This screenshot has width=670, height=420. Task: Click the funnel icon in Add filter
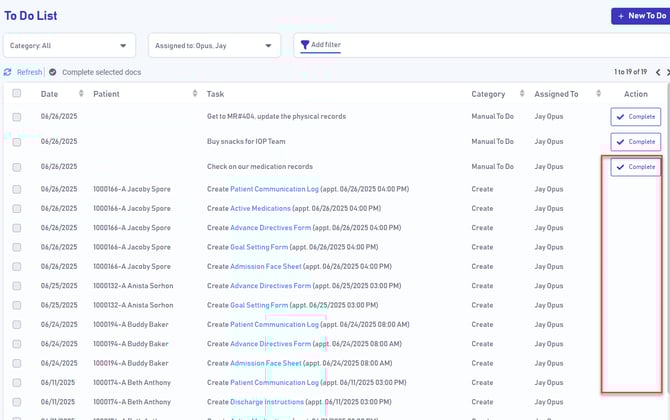pos(305,44)
